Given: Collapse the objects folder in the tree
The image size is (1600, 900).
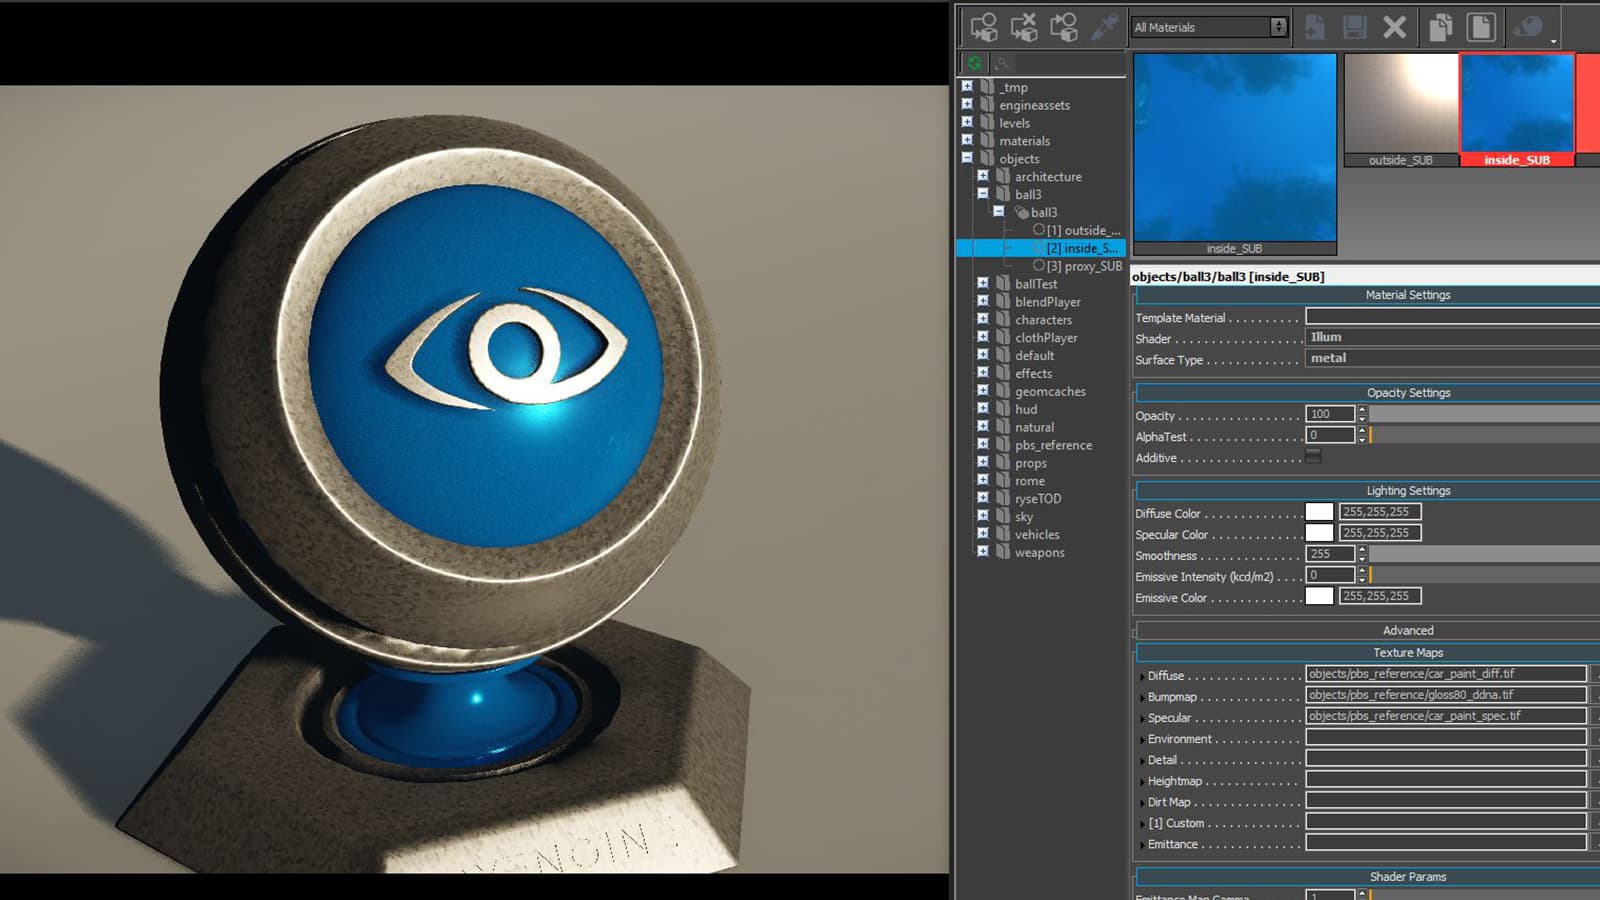Looking at the screenshot, I should point(966,158).
